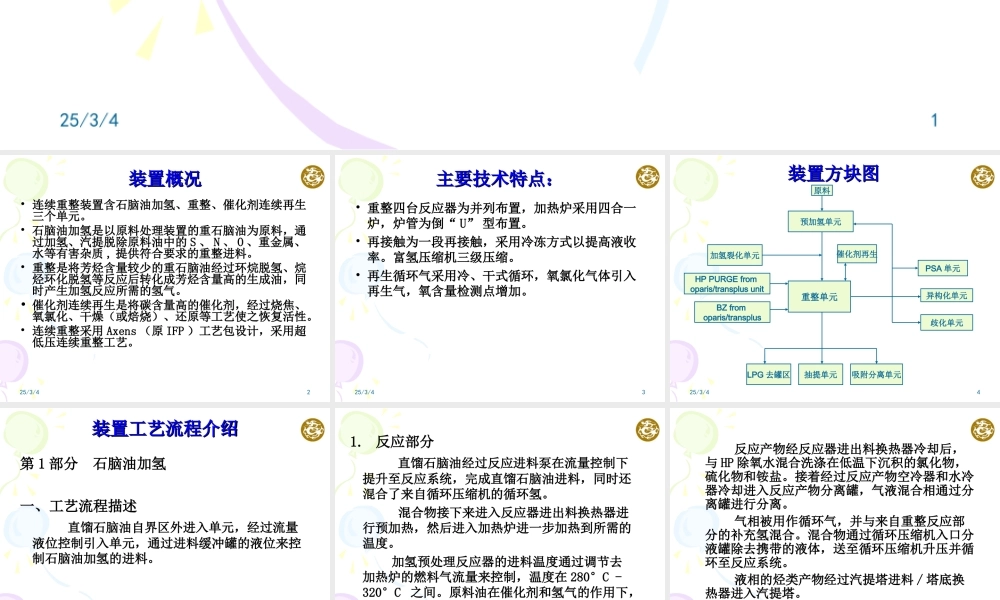Click the paragraph starting 液相的烃类产物经过汽提塔
The width and height of the screenshot is (1000, 600).
(x=835, y=586)
